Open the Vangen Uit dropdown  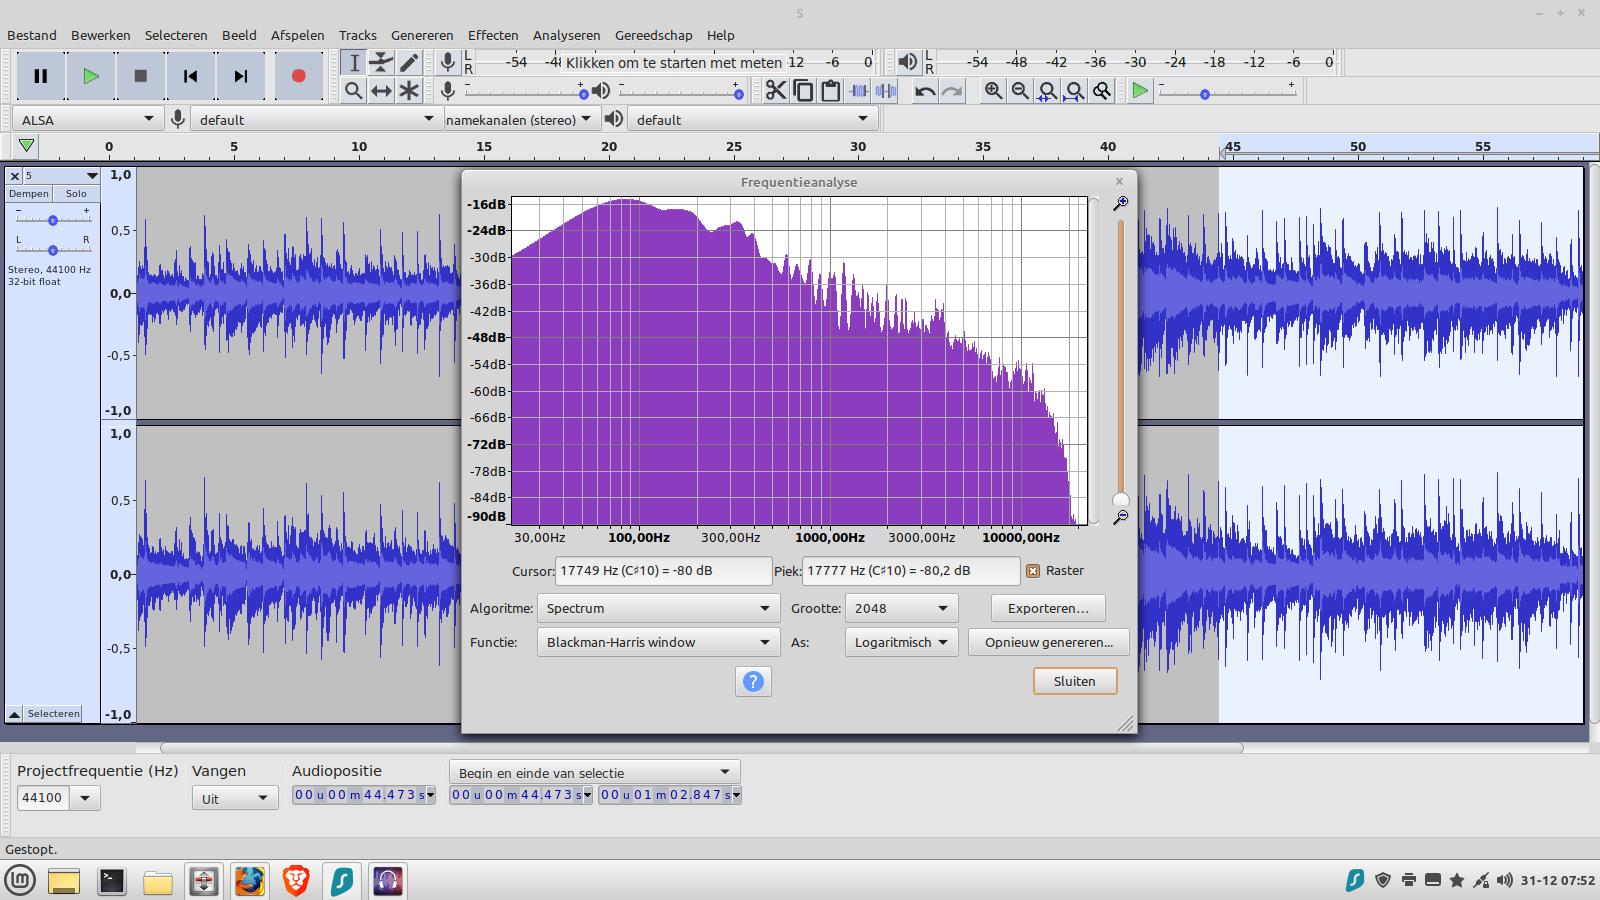pos(235,798)
